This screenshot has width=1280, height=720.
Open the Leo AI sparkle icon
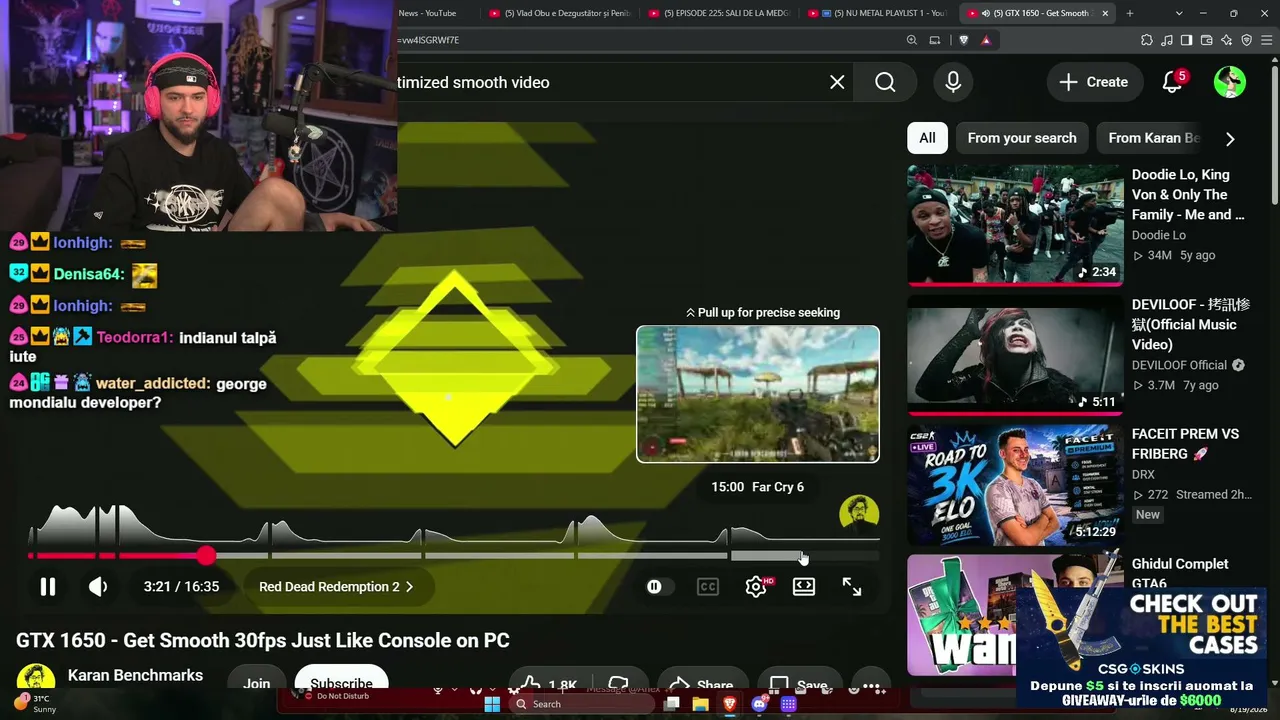(1227, 40)
